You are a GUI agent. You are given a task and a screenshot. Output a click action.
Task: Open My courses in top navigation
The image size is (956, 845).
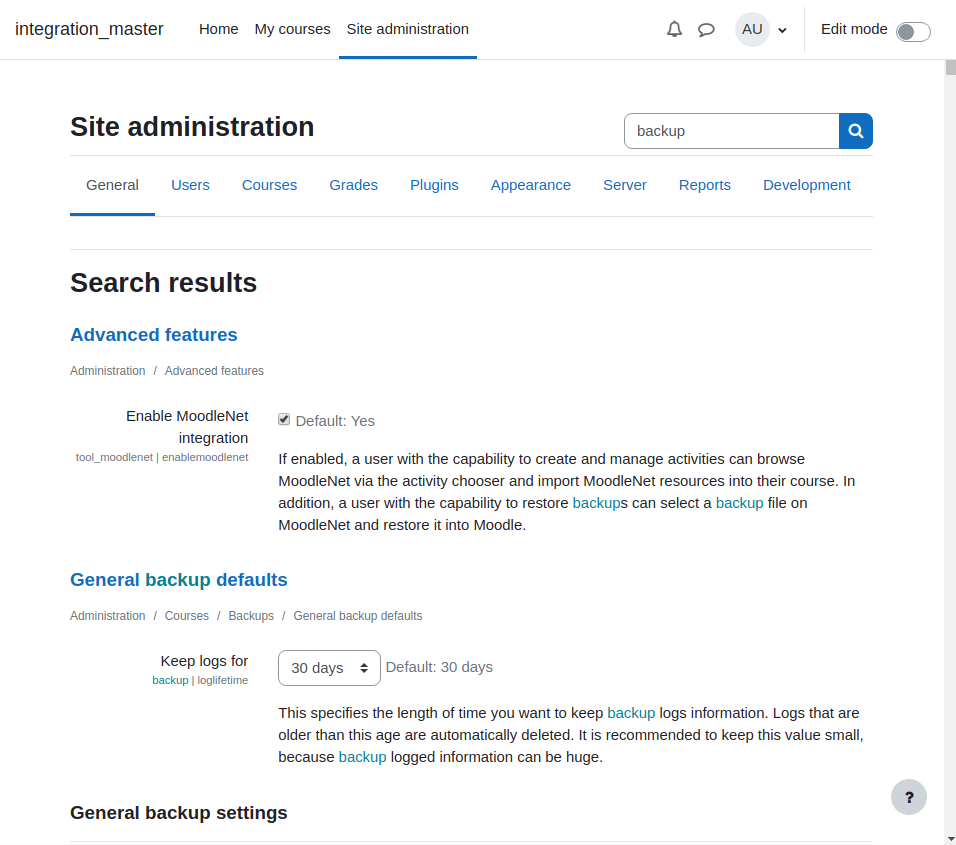click(x=292, y=29)
